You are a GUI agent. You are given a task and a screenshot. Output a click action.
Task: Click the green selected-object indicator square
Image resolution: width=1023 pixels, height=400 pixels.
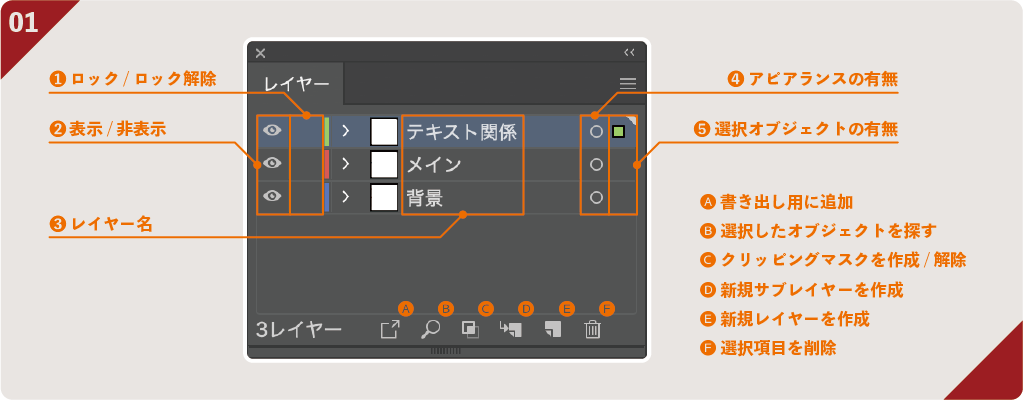click(619, 131)
